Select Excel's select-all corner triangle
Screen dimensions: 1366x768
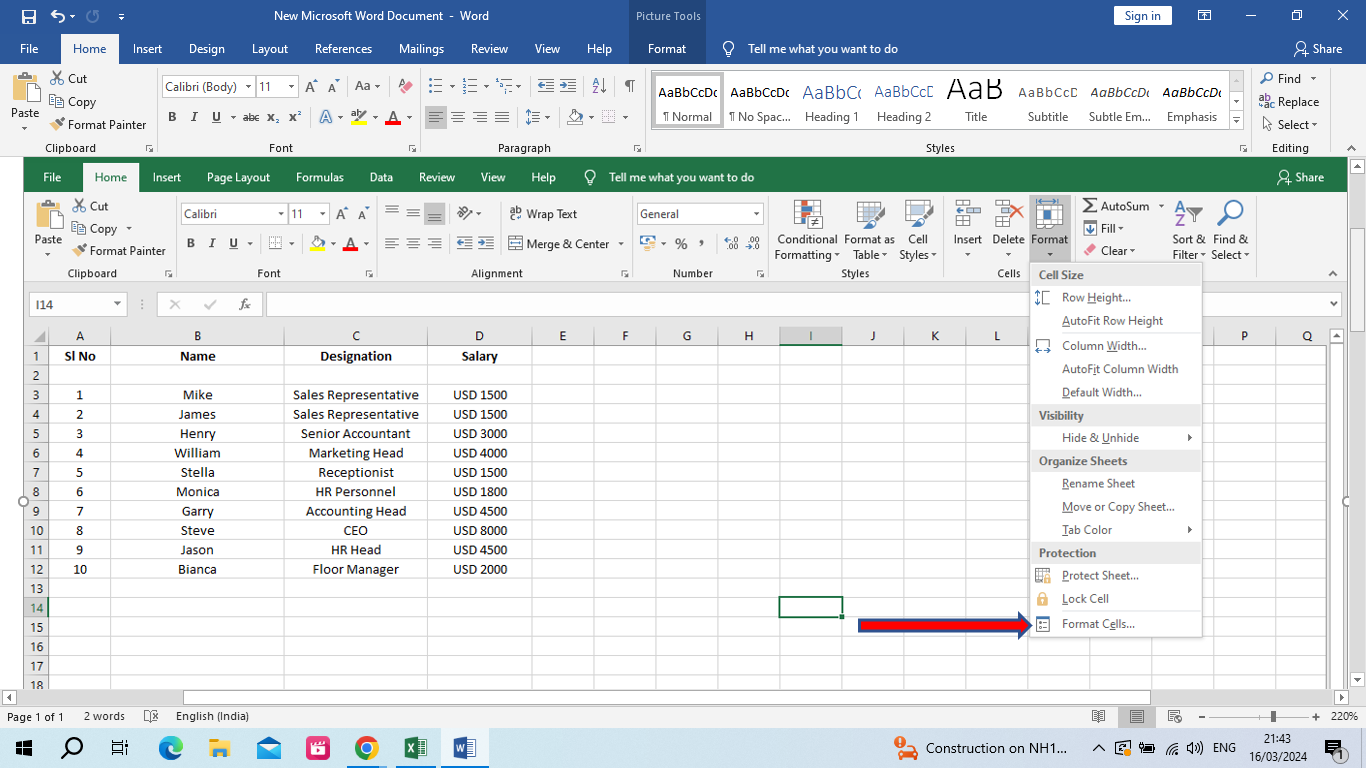coord(40,336)
